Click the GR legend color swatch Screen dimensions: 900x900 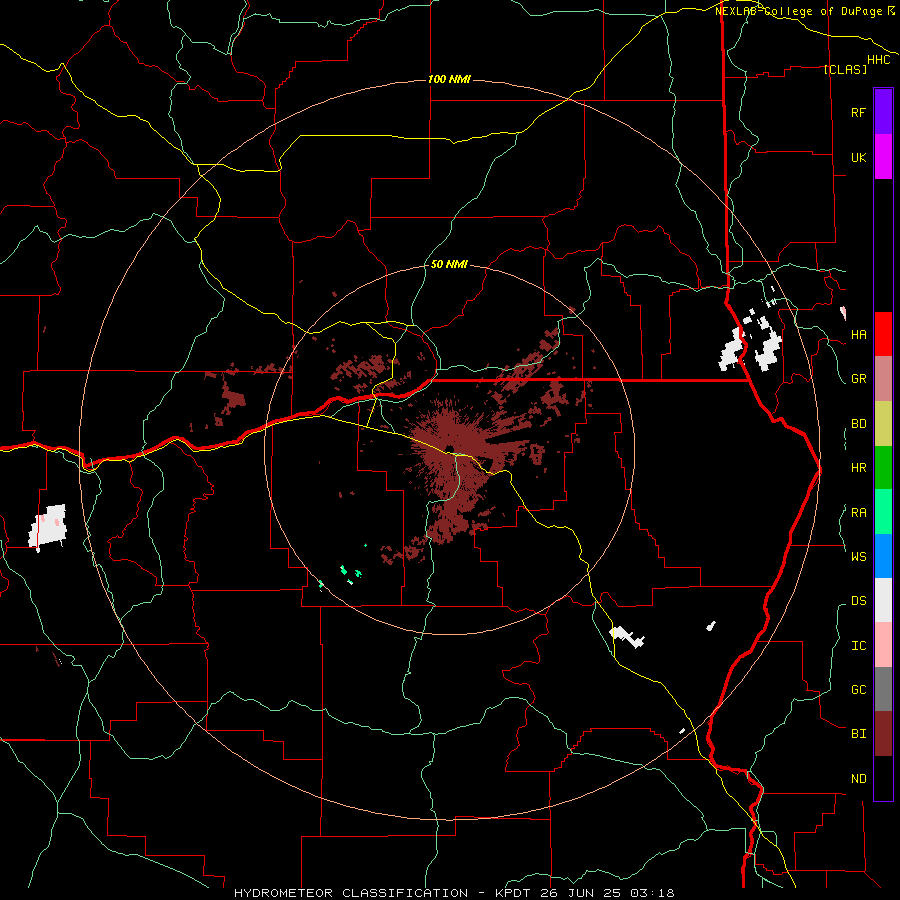click(x=883, y=379)
